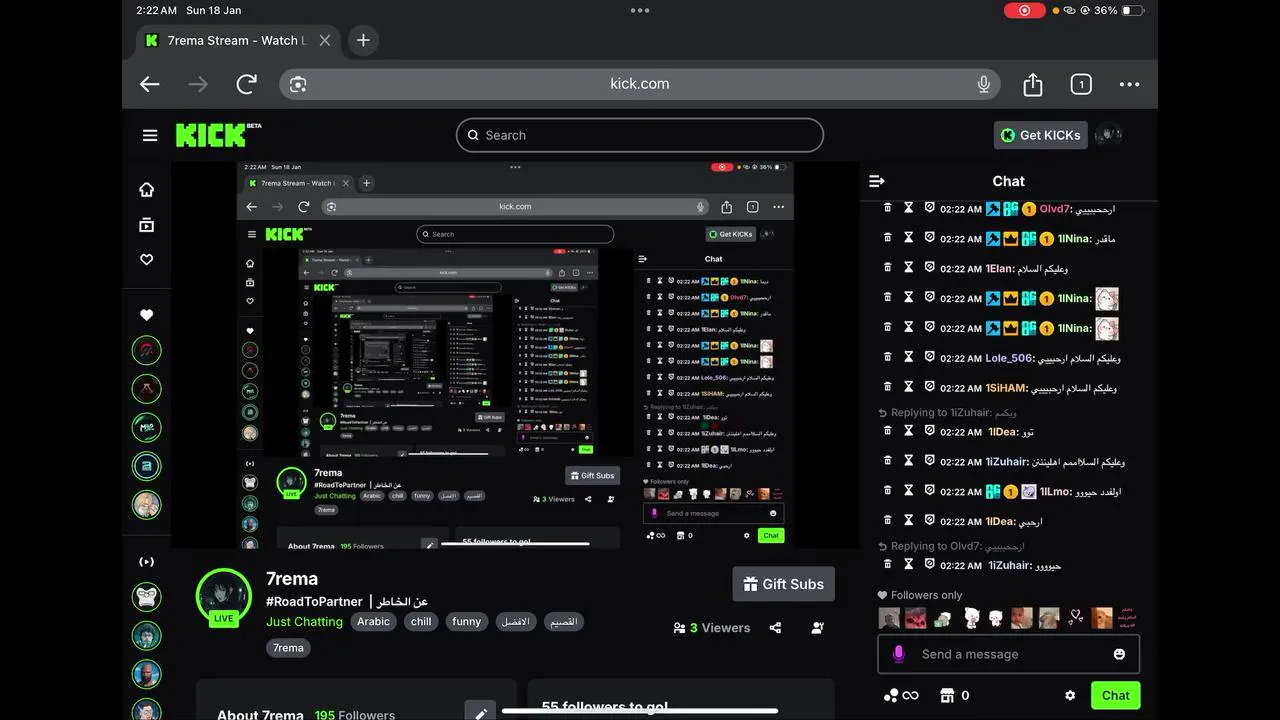Tap the red screen recording indicator

click(x=1024, y=10)
